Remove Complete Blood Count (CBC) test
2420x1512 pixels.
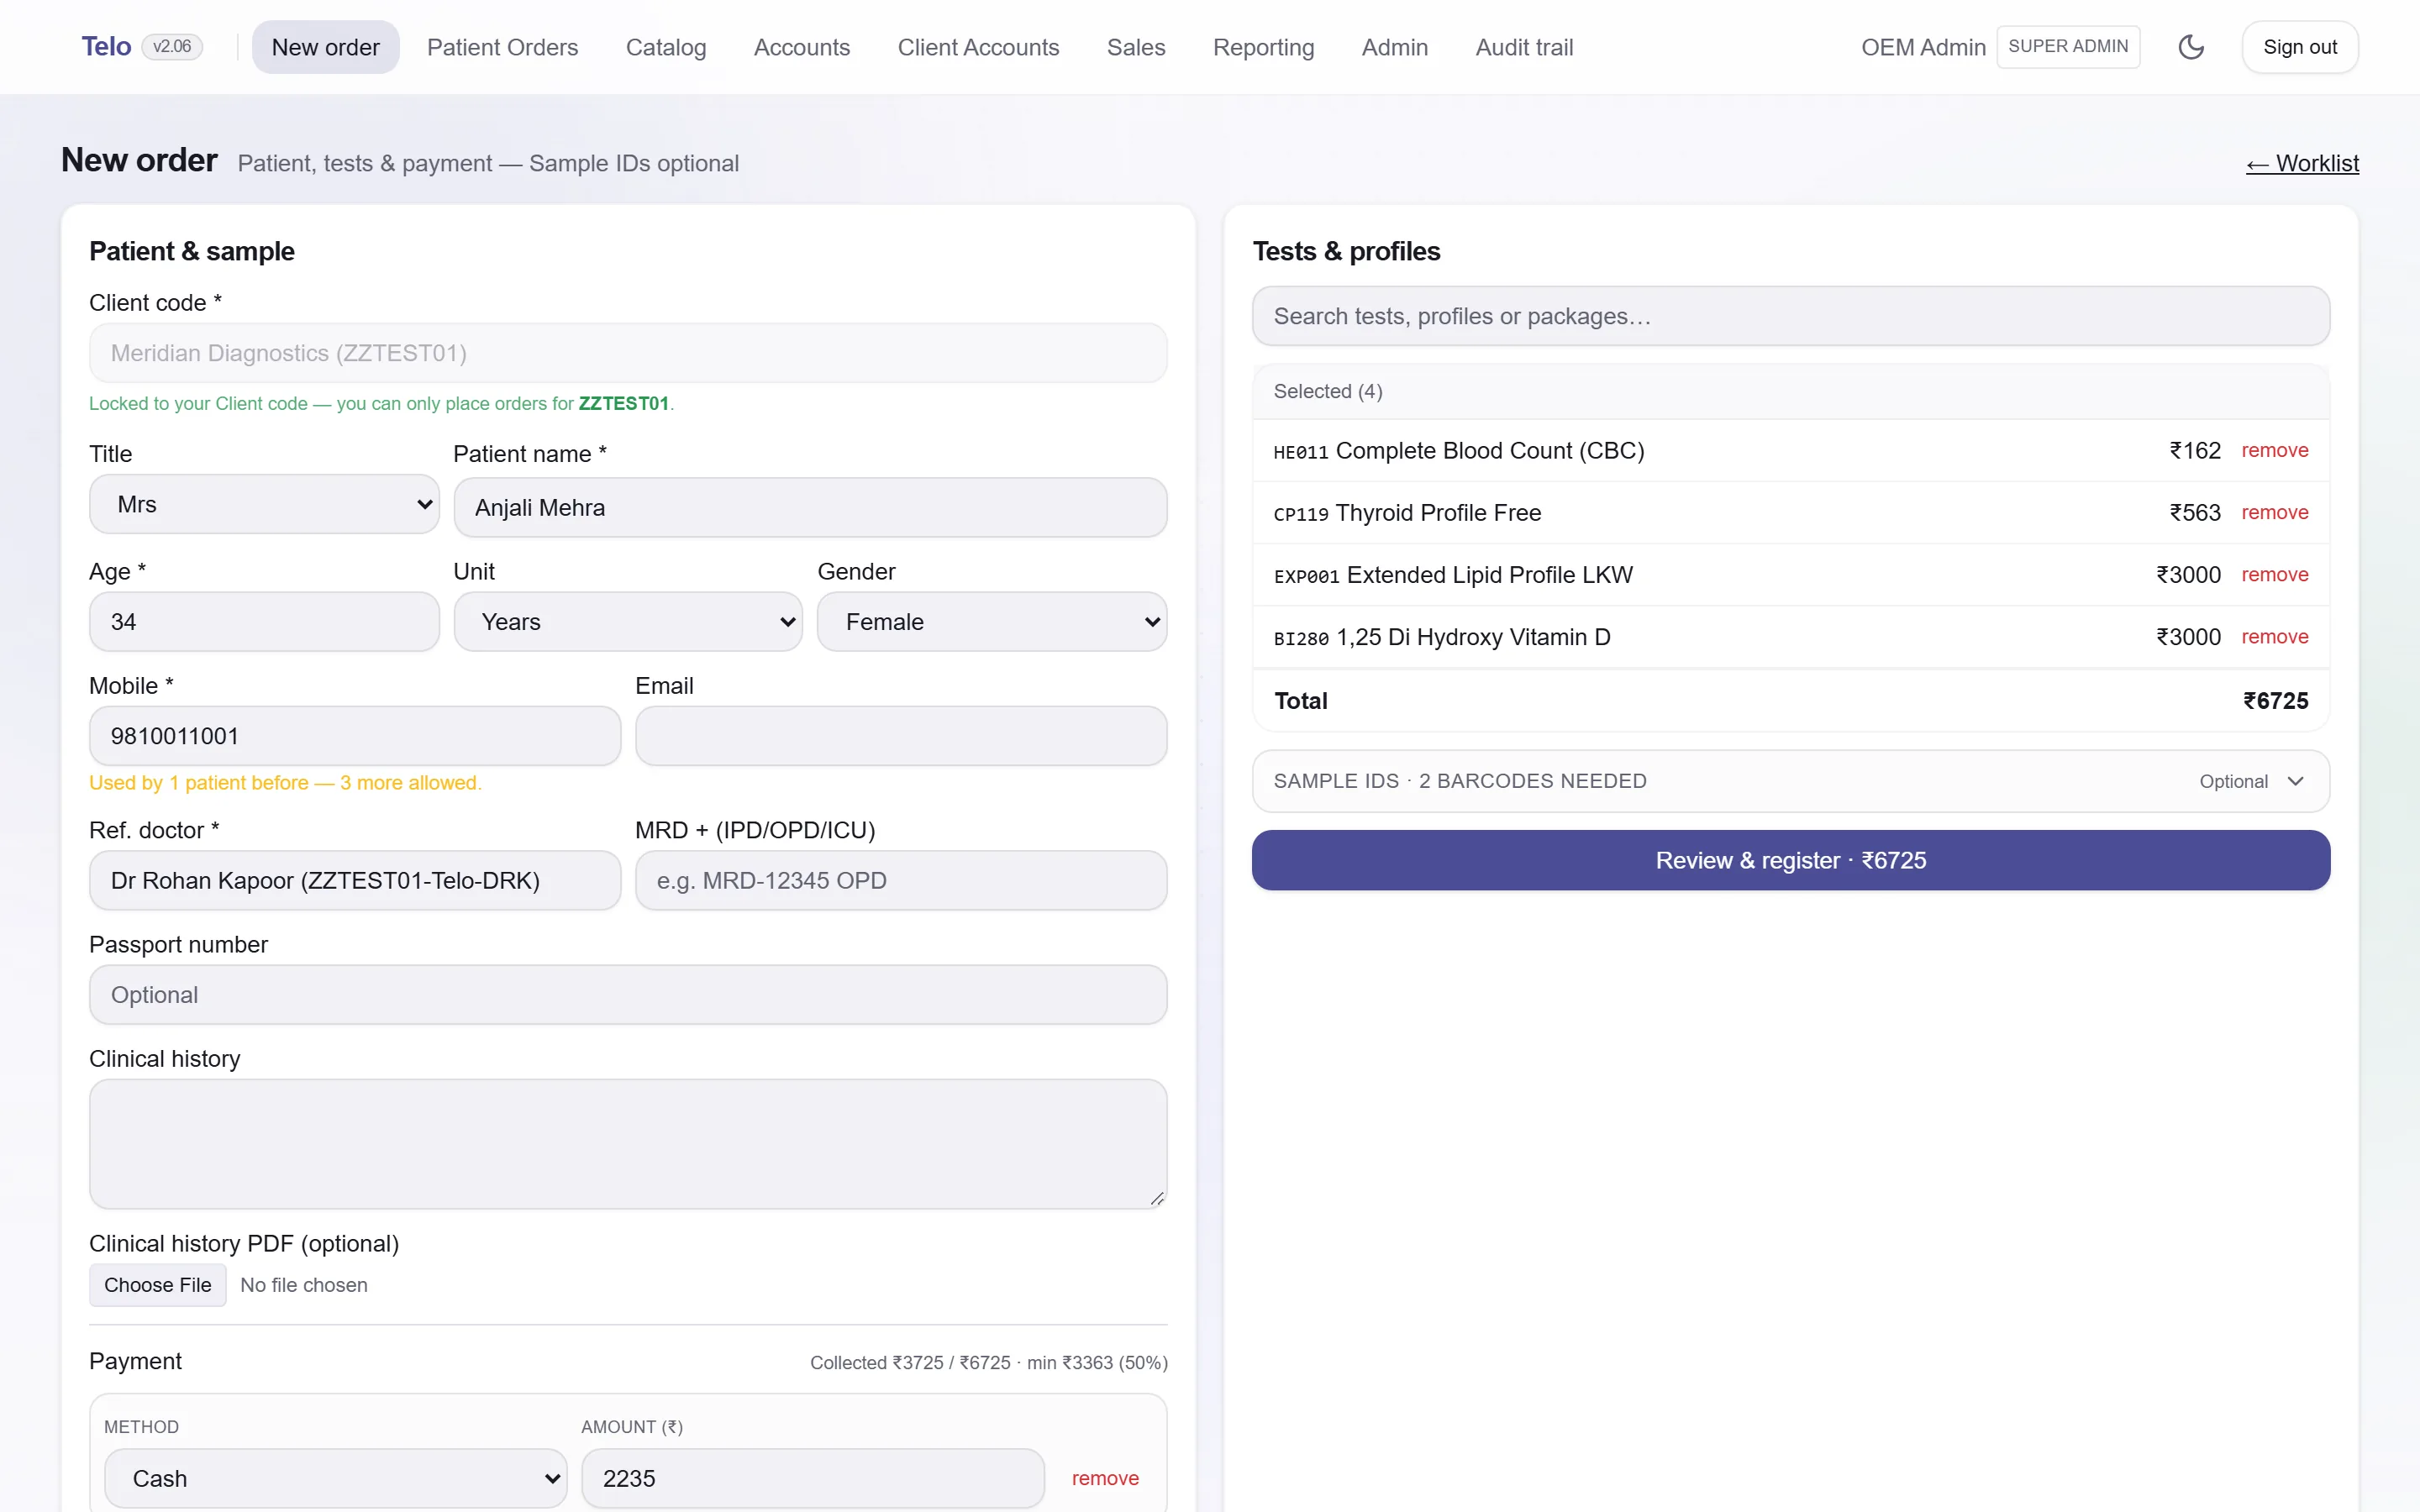point(2274,451)
